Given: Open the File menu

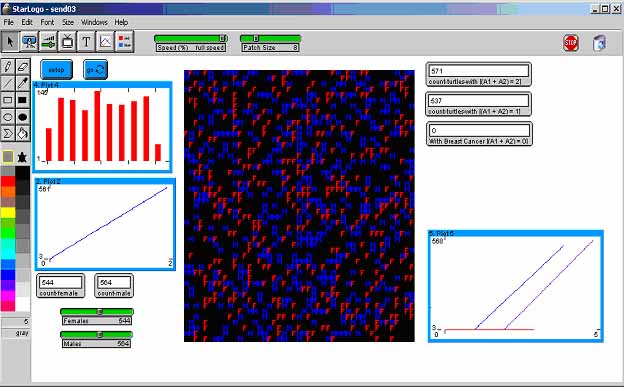Looking at the screenshot, I should point(8,22).
